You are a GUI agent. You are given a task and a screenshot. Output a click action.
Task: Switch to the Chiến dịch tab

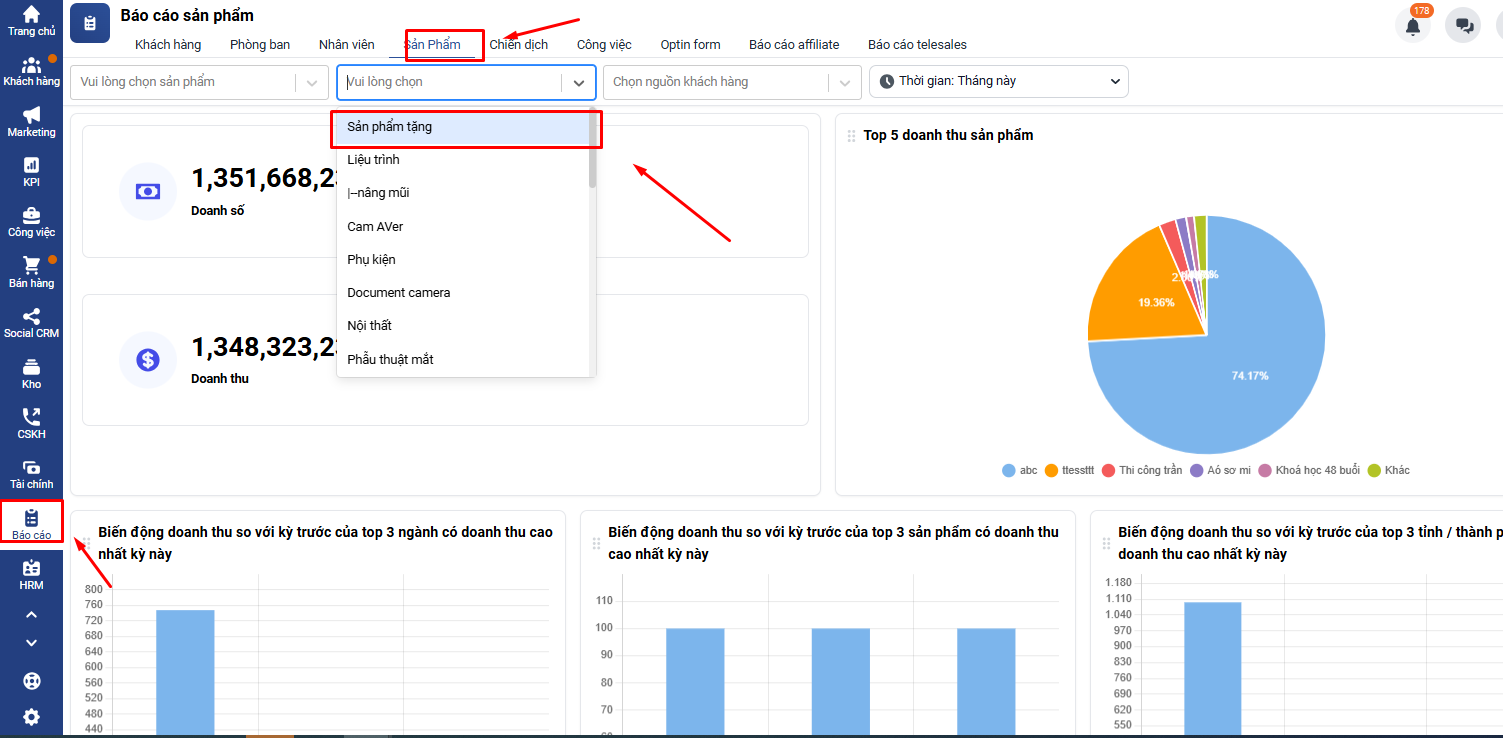(518, 44)
